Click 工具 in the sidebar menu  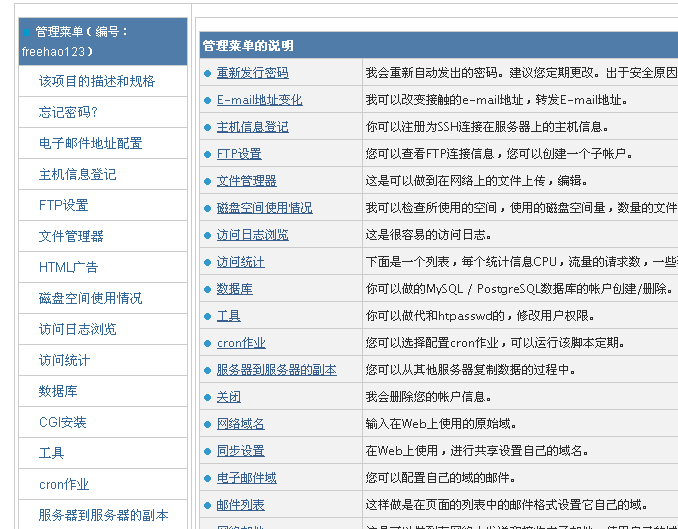[51, 453]
